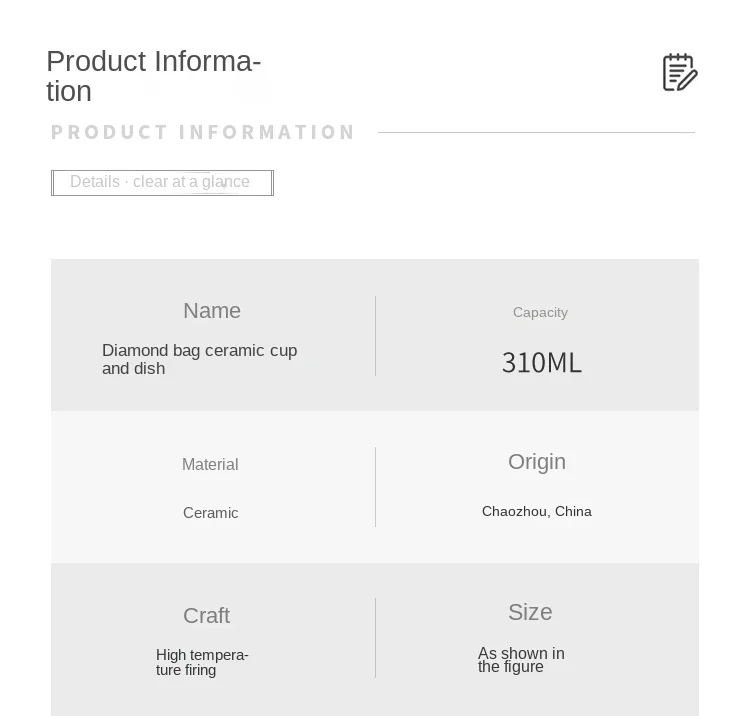Viewport: 750px width, 716px height.
Task: Click the 'Product Information' heading
Action: click(x=153, y=76)
